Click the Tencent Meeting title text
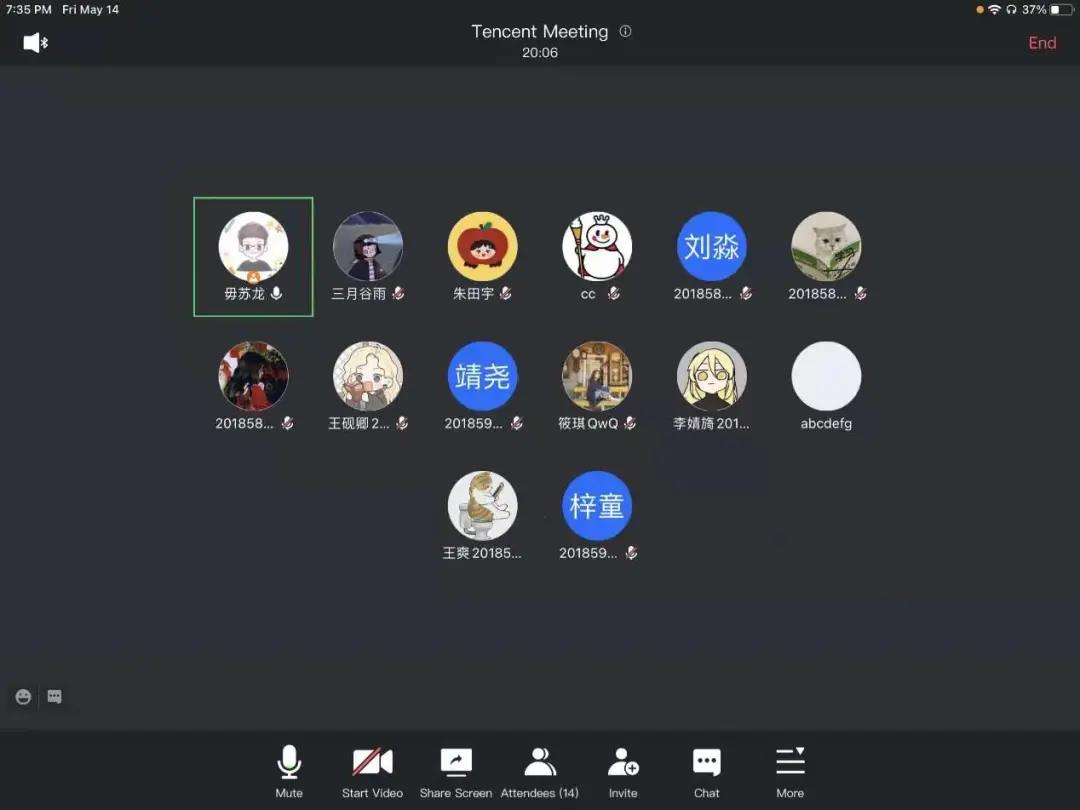The height and width of the screenshot is (810, 1080). [x=540, y=32]
